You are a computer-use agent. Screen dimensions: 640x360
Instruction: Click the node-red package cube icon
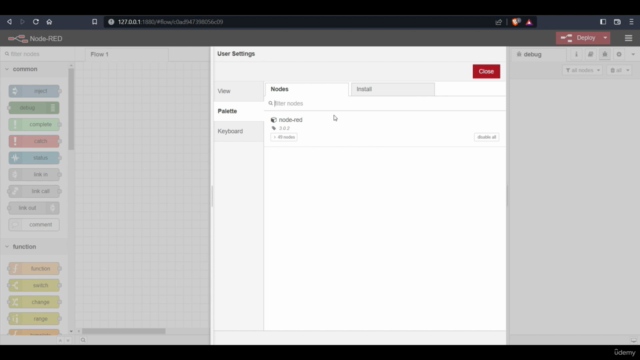pos(273,120)
